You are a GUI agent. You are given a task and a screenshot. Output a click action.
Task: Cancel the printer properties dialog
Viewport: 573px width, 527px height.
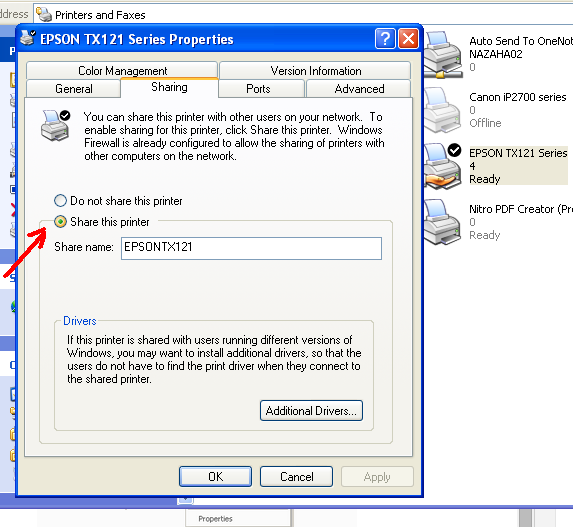[296, 477]
